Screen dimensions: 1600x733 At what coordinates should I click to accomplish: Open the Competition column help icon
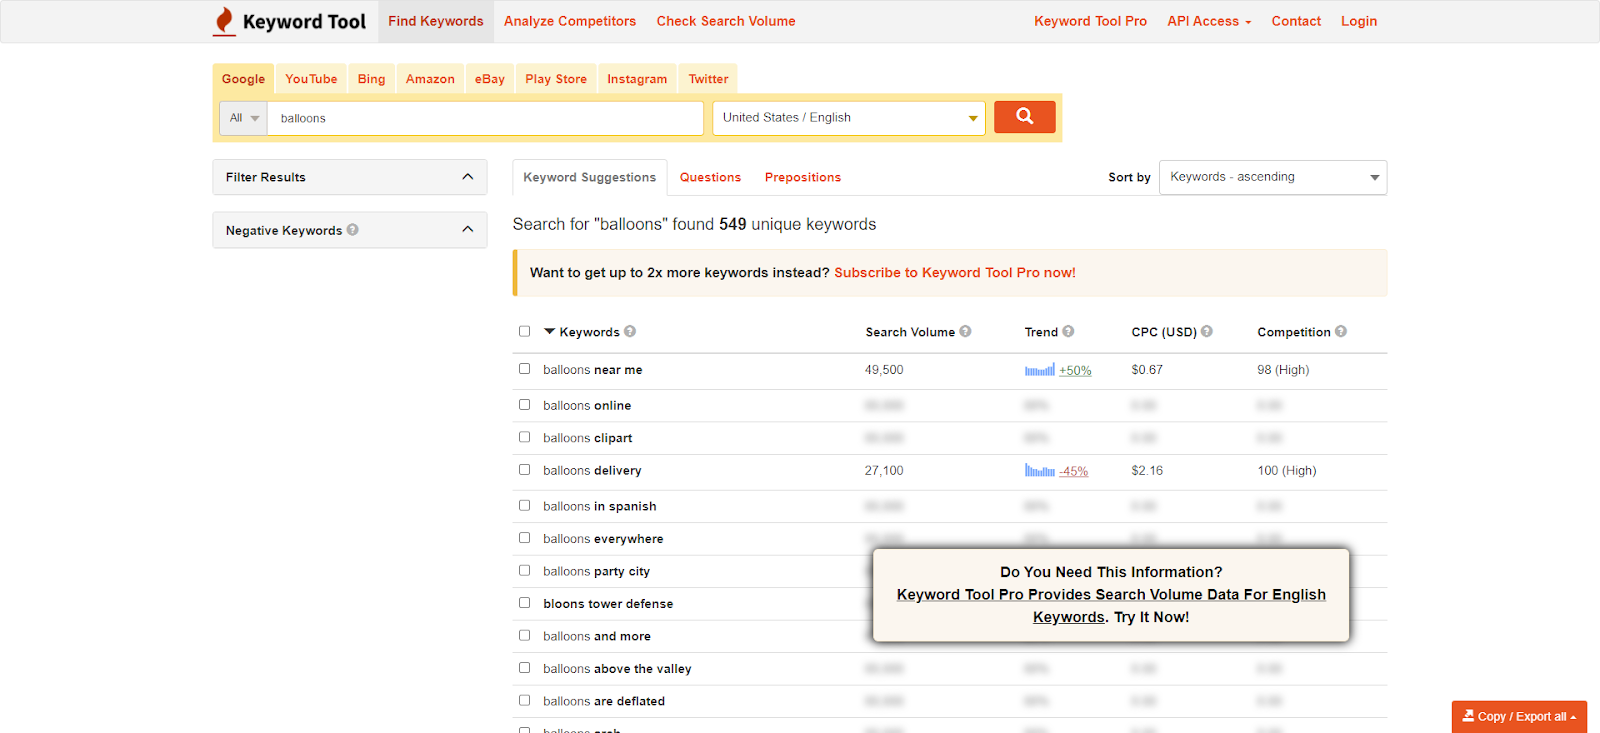(1341, 331)
